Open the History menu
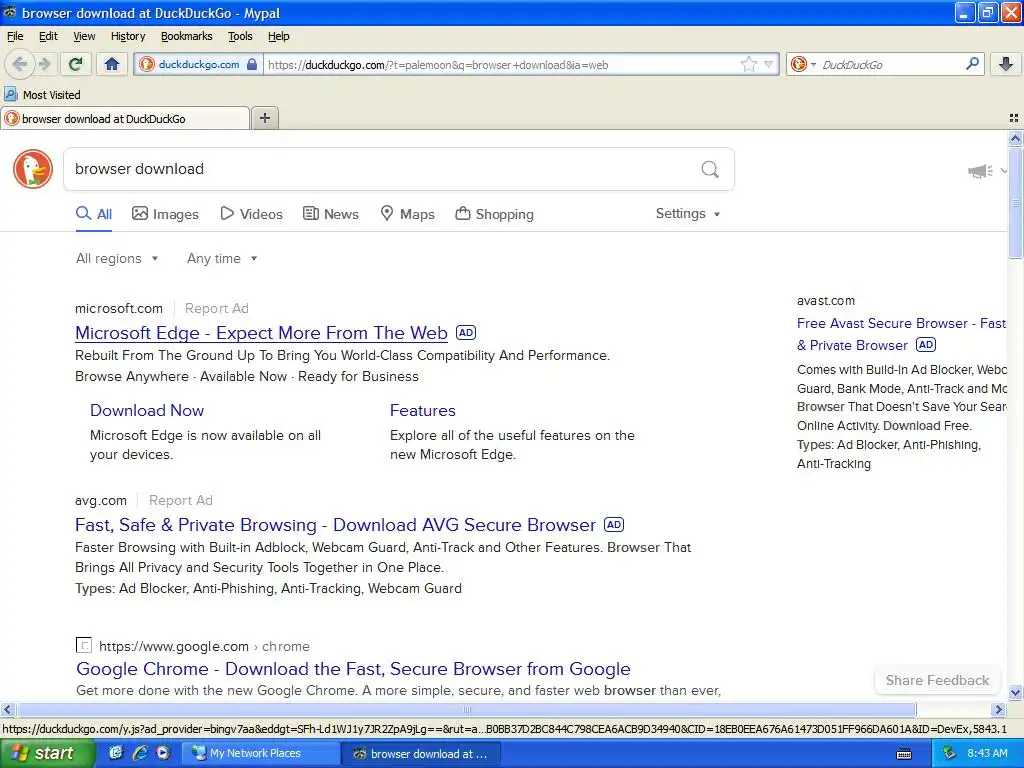Viewport: 1024px width, 768px height. tap(128, 36)
